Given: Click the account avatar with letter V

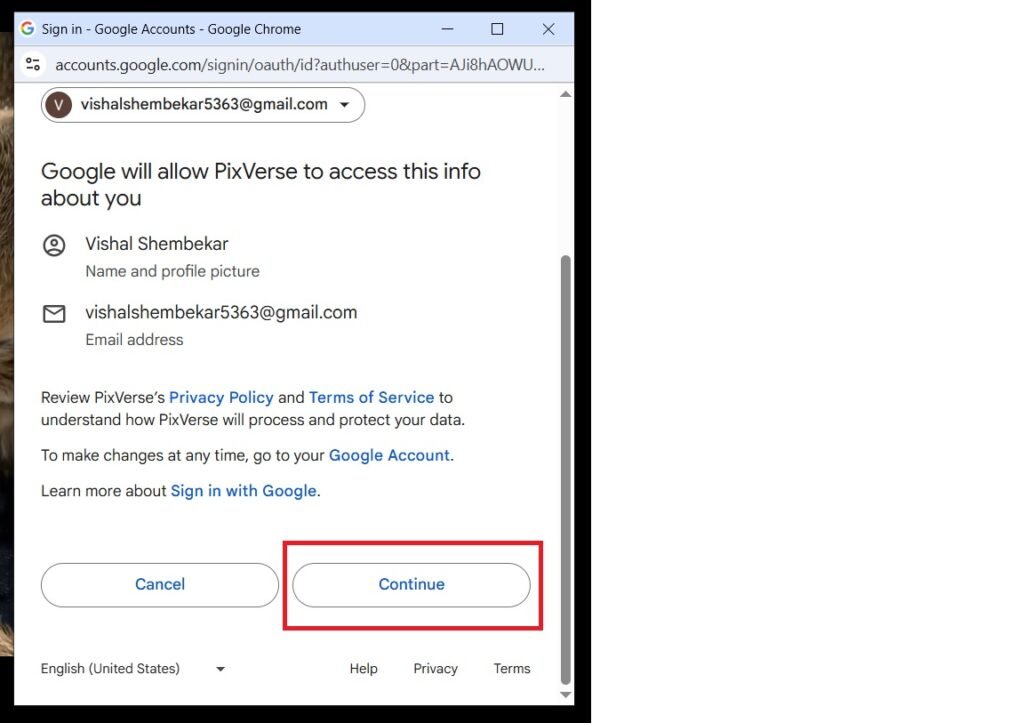Looking at the screenshot, I should 59,105.
